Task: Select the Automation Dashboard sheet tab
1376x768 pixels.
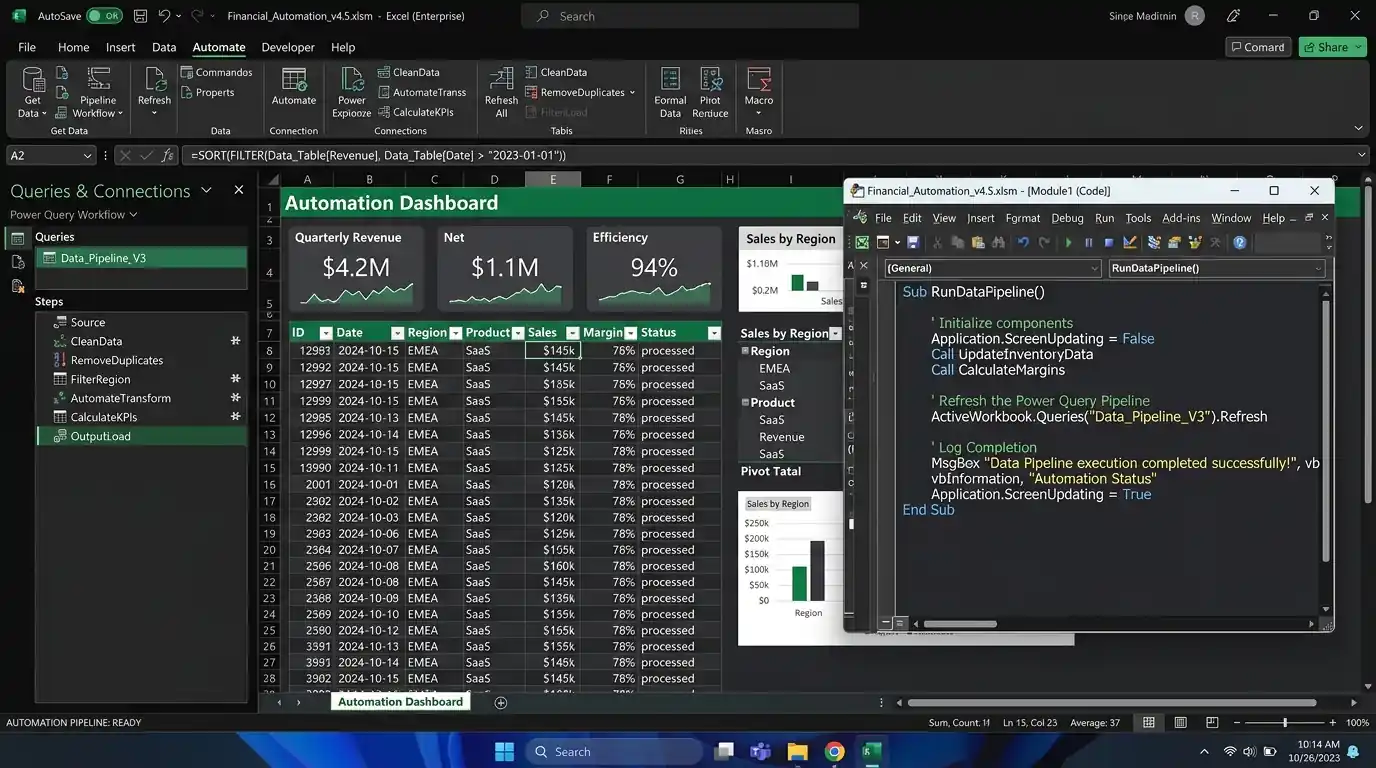Action: pos(400,702)
